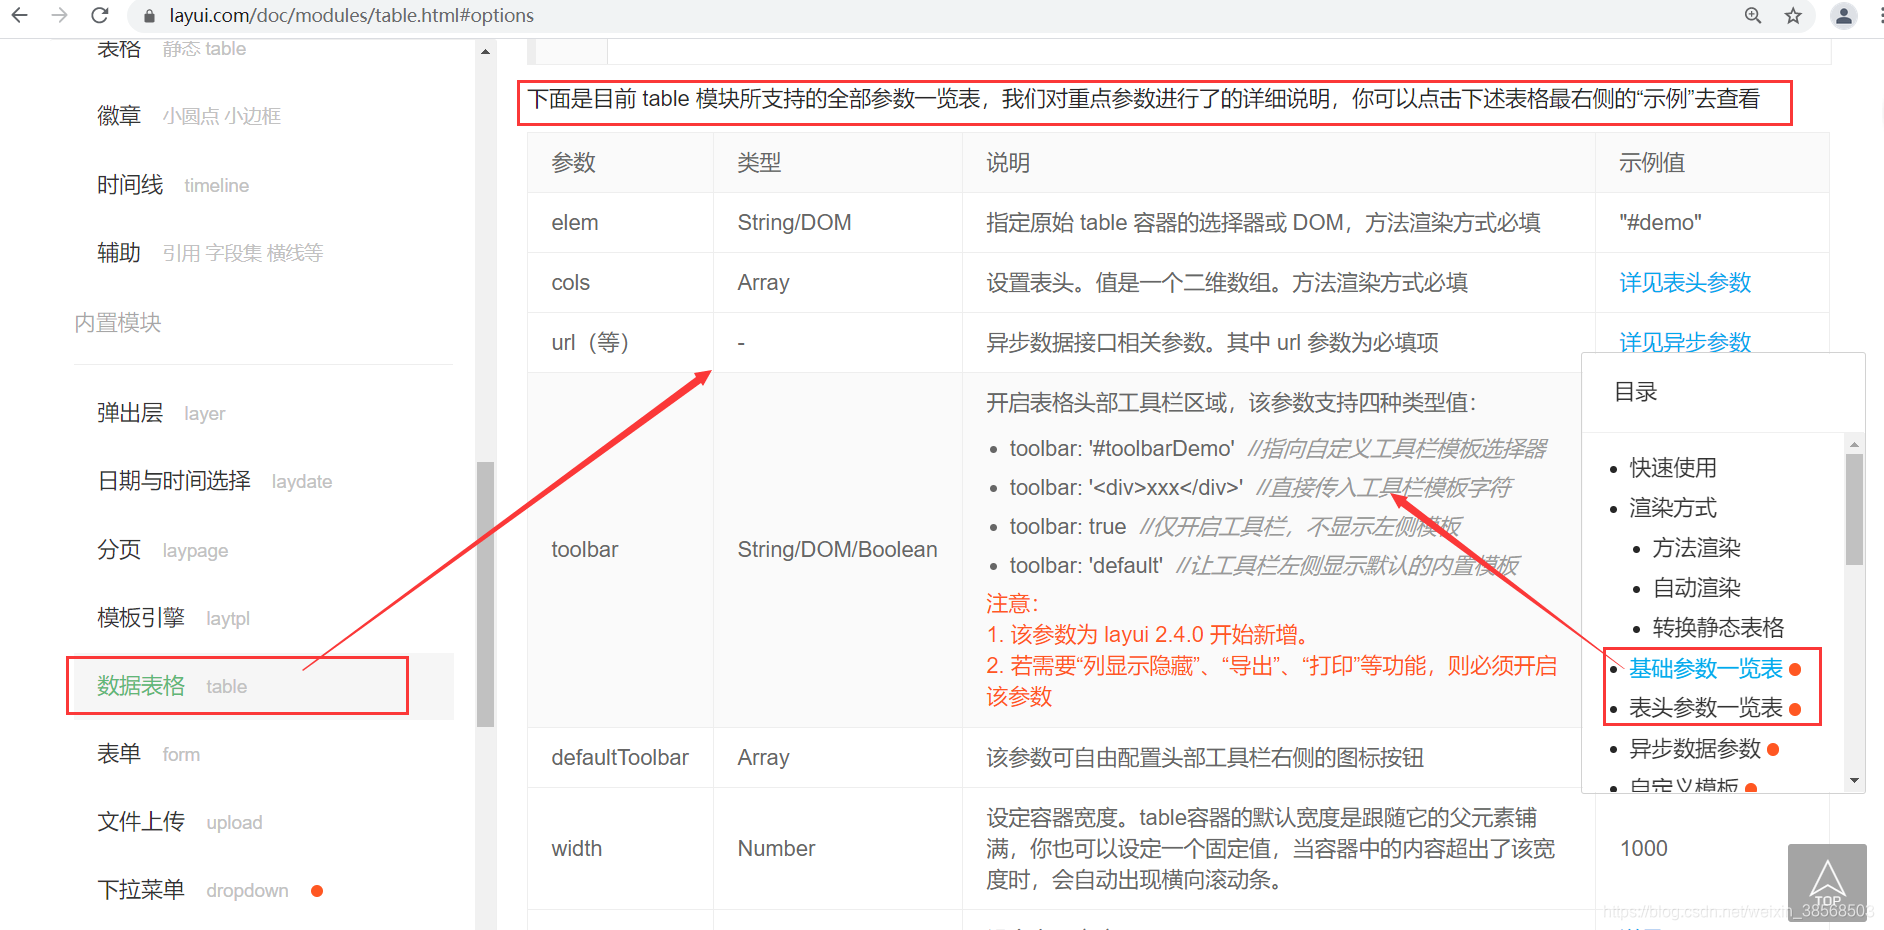
Task: Click directory panel scrollbar thumb
Action: [1854, 510]
